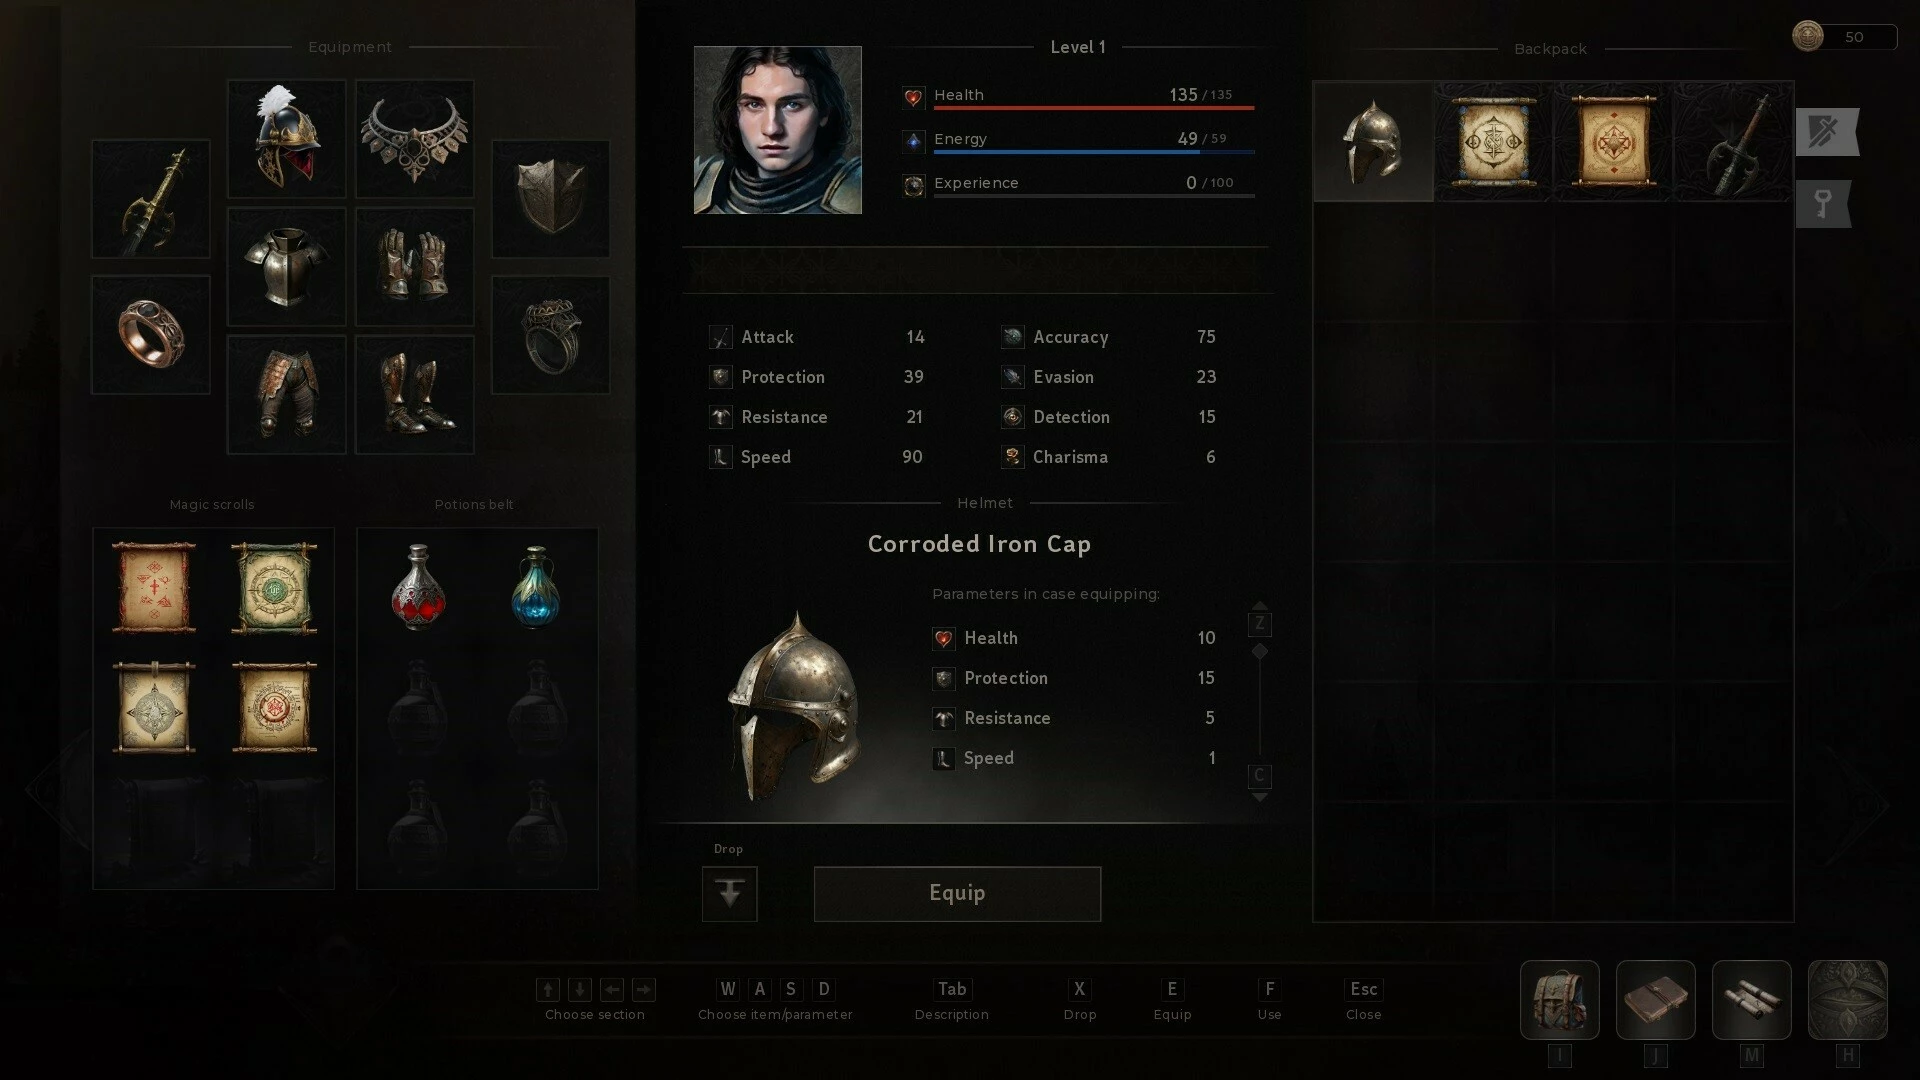Choose the red health potion
This screenshot has width=1920, height=1080.
(x=418, y=588)
